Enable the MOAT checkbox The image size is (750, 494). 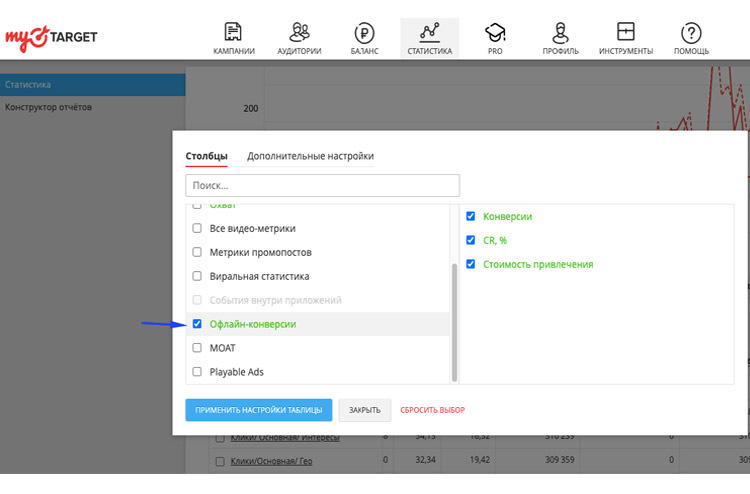(x=197, y=348)
